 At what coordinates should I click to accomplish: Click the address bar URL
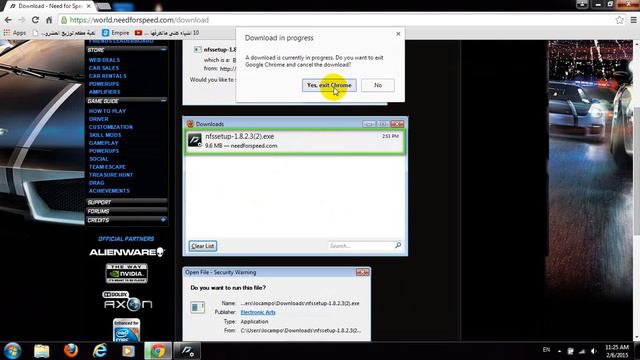(x=139, y=20)
